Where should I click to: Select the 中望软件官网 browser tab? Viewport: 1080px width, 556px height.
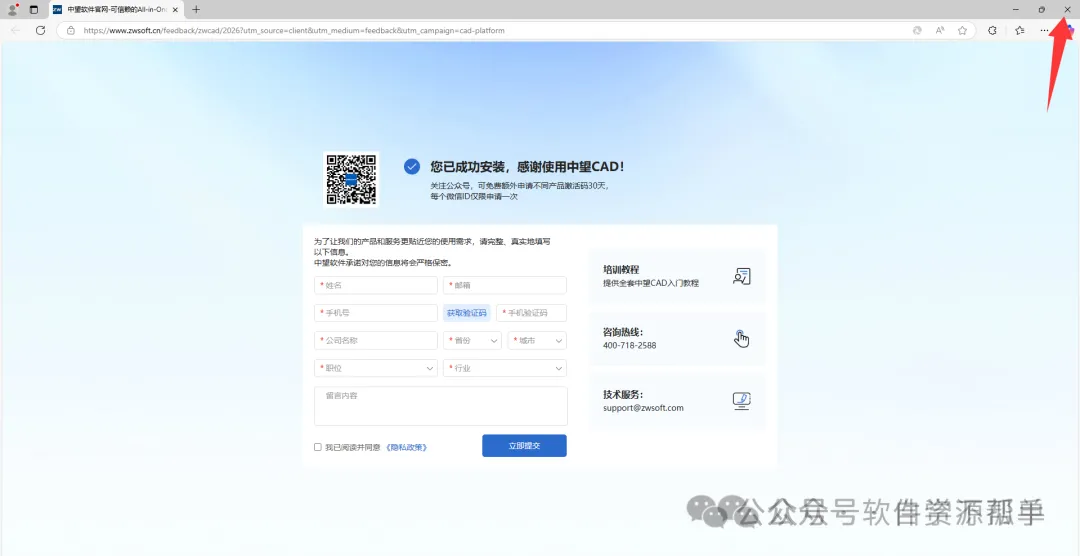tap(115, 10)
